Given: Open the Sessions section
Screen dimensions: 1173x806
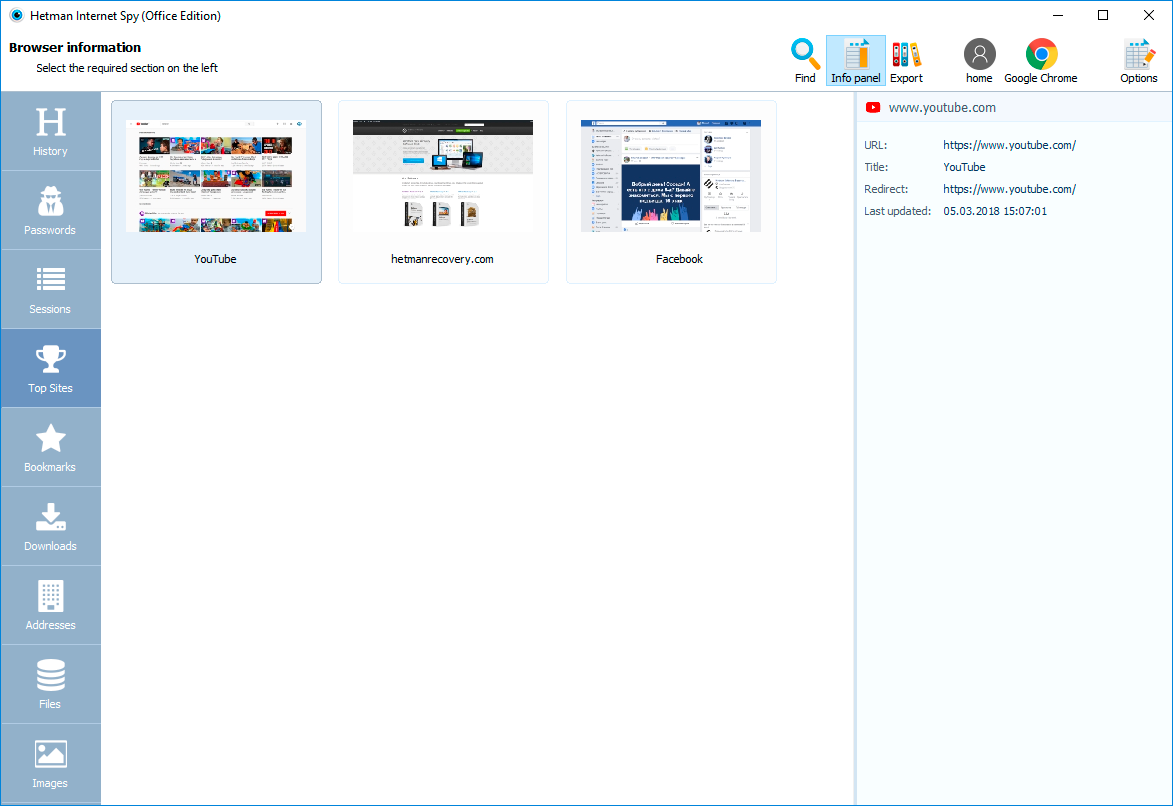Looking at the screenshot, I should tap(50, 290).
